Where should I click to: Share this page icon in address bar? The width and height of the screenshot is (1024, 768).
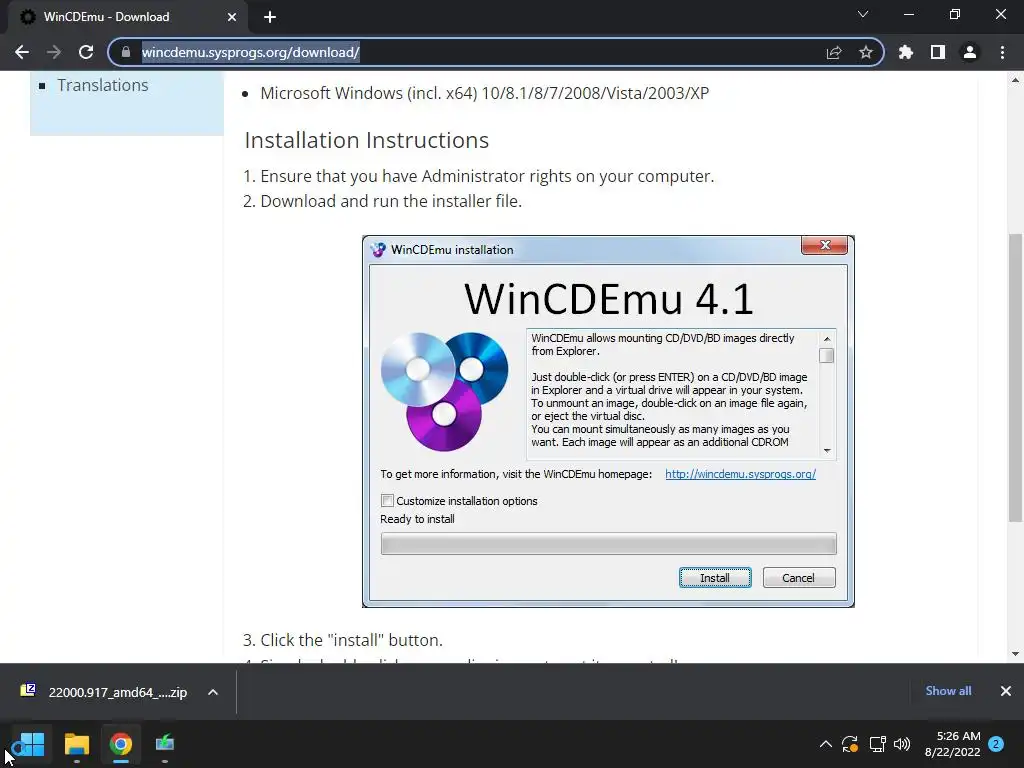pos(834,52)
